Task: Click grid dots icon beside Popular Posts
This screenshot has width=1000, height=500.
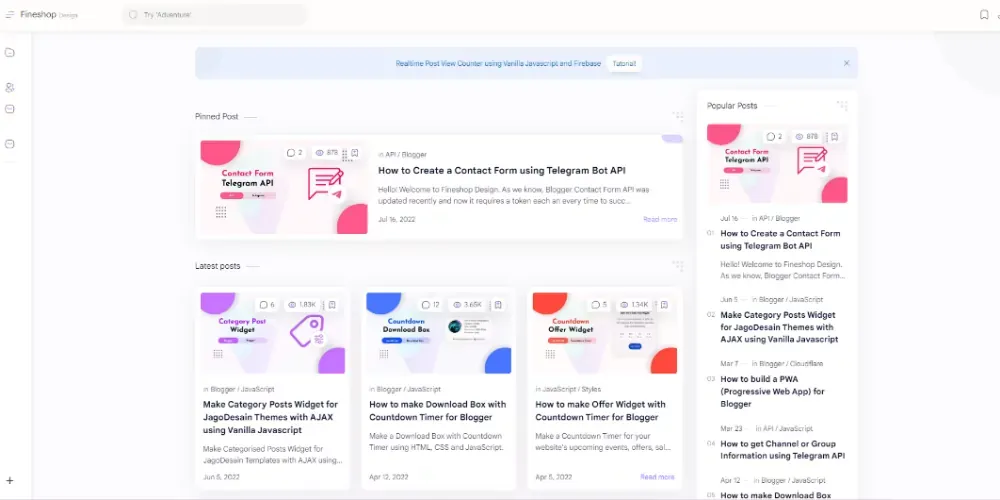Action: (x=842, y=105)
